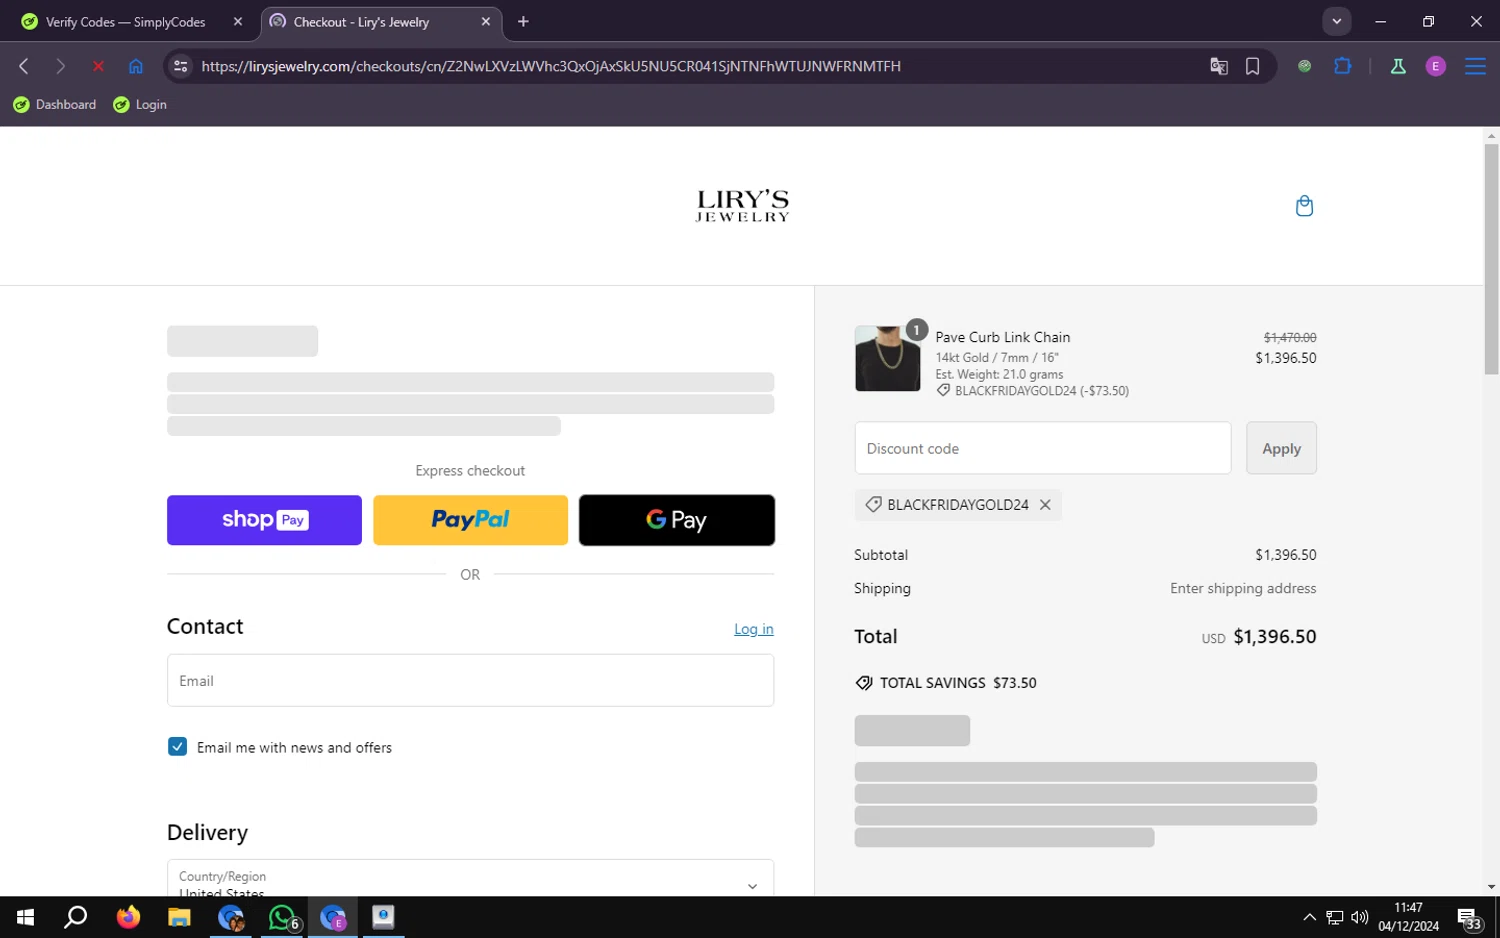
Task: Apply the discount code
Action: point(1281,448)
